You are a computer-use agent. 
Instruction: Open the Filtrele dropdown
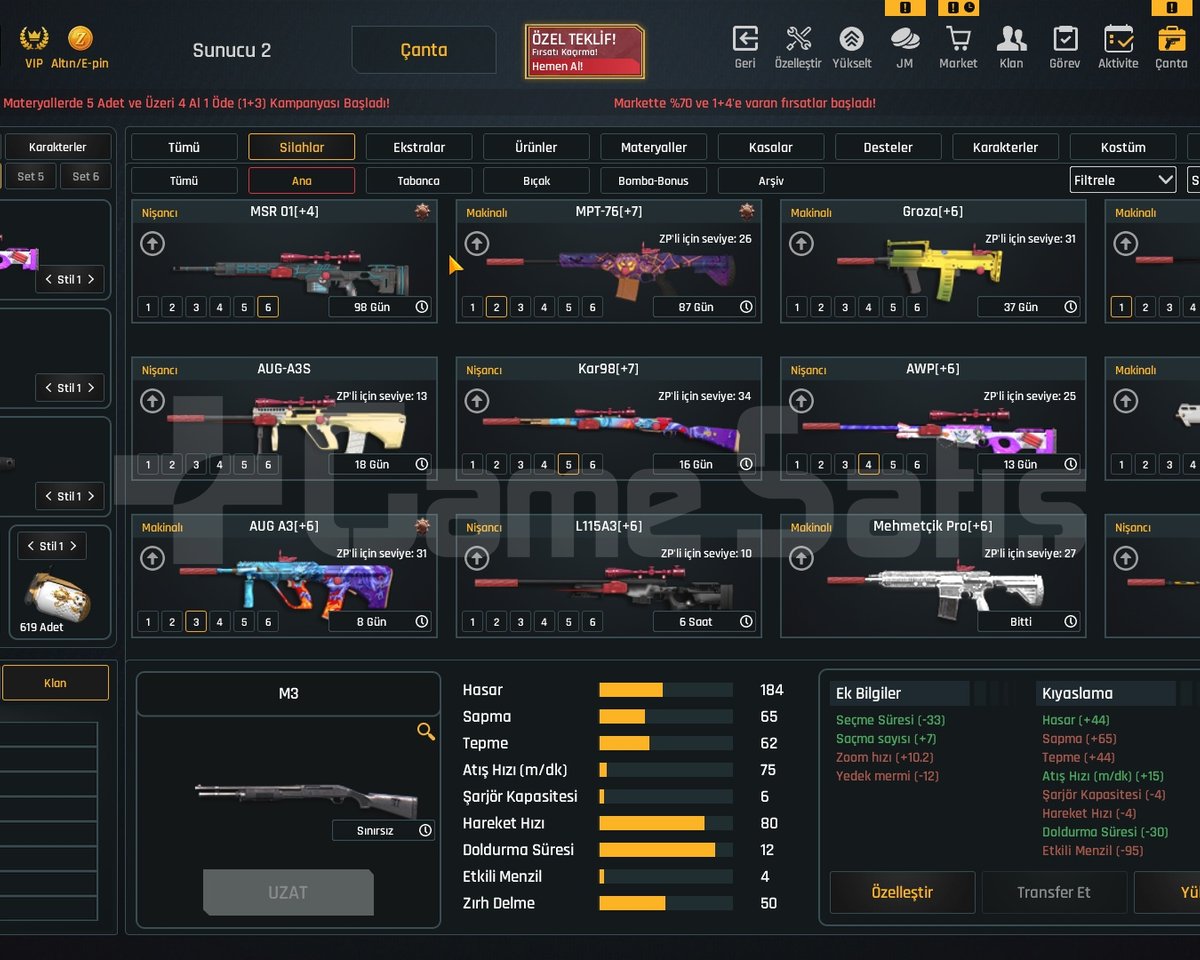1123,180
